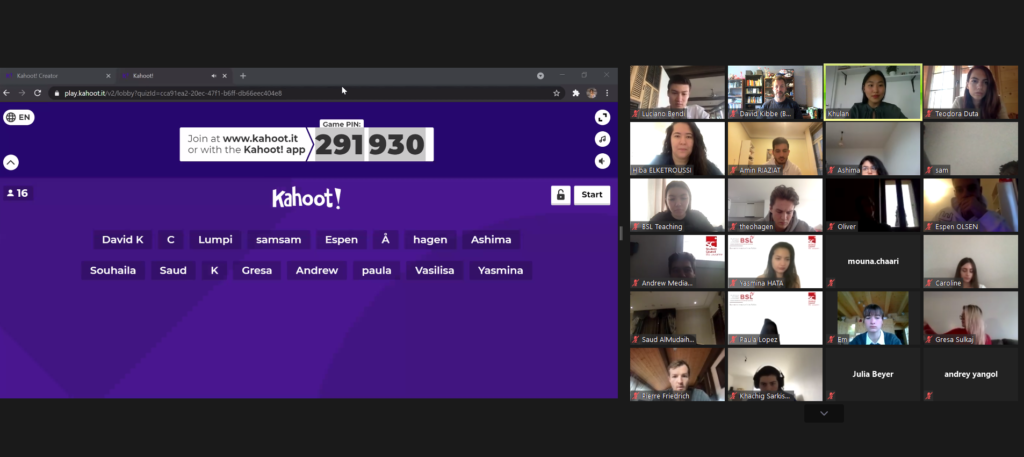This screenshot has width=1024, height=457.
Task: Select Khulan's highlighted video tile
Action: (x=872, y=92)
